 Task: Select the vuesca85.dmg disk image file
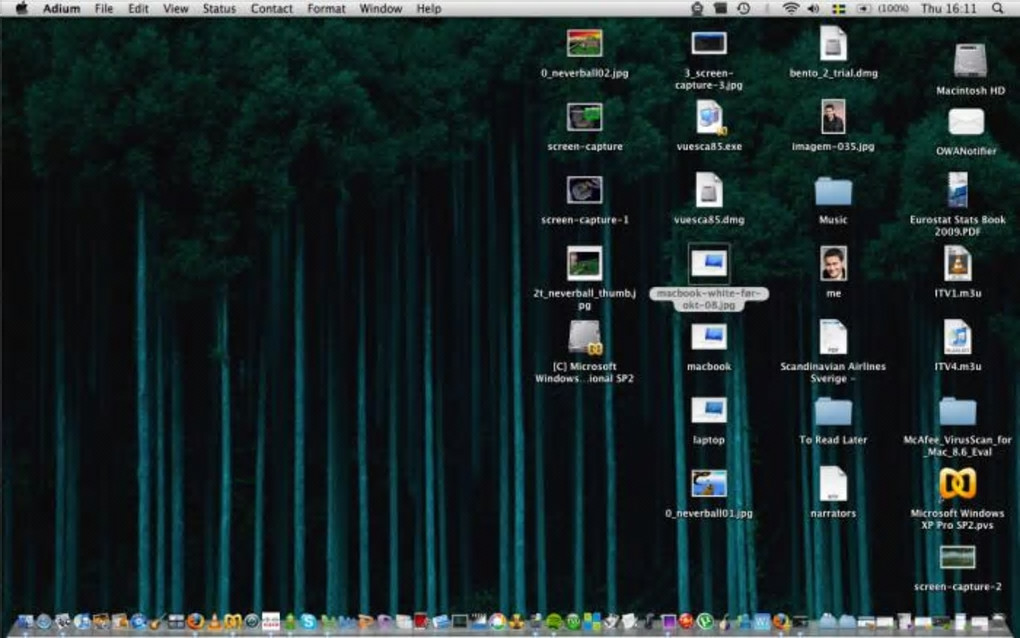pyautogui.click(x=709, y=190)
